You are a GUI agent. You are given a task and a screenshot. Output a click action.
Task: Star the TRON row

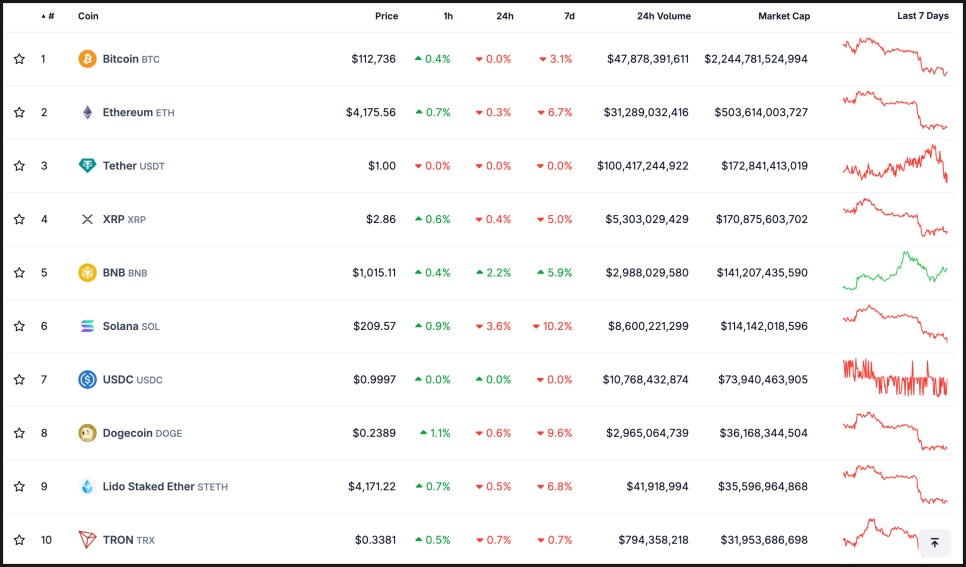coord(19,540)
